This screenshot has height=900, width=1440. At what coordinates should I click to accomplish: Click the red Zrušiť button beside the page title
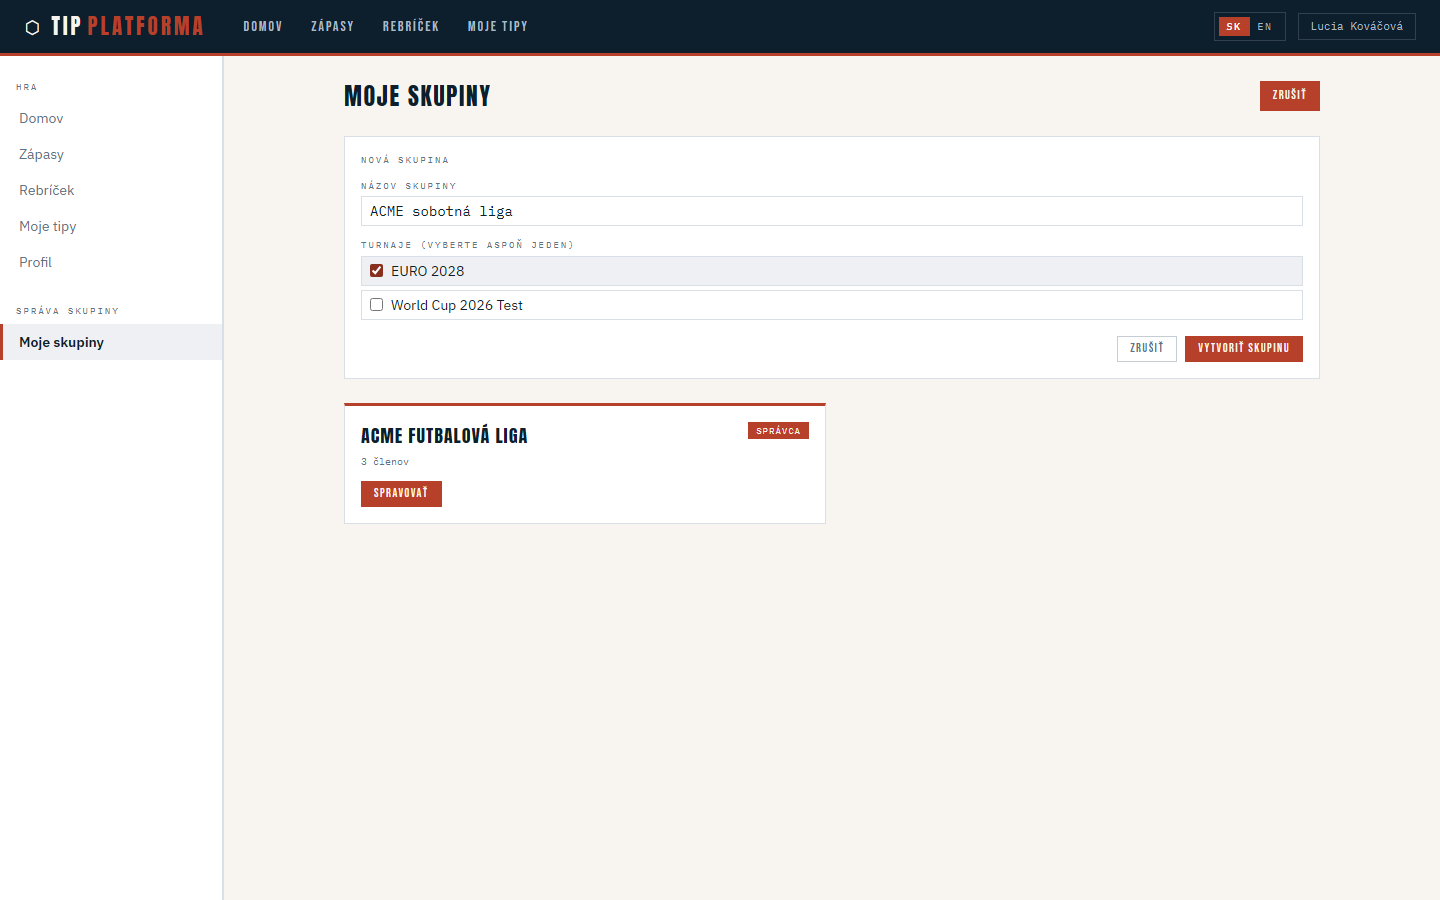pos(1289,95)
